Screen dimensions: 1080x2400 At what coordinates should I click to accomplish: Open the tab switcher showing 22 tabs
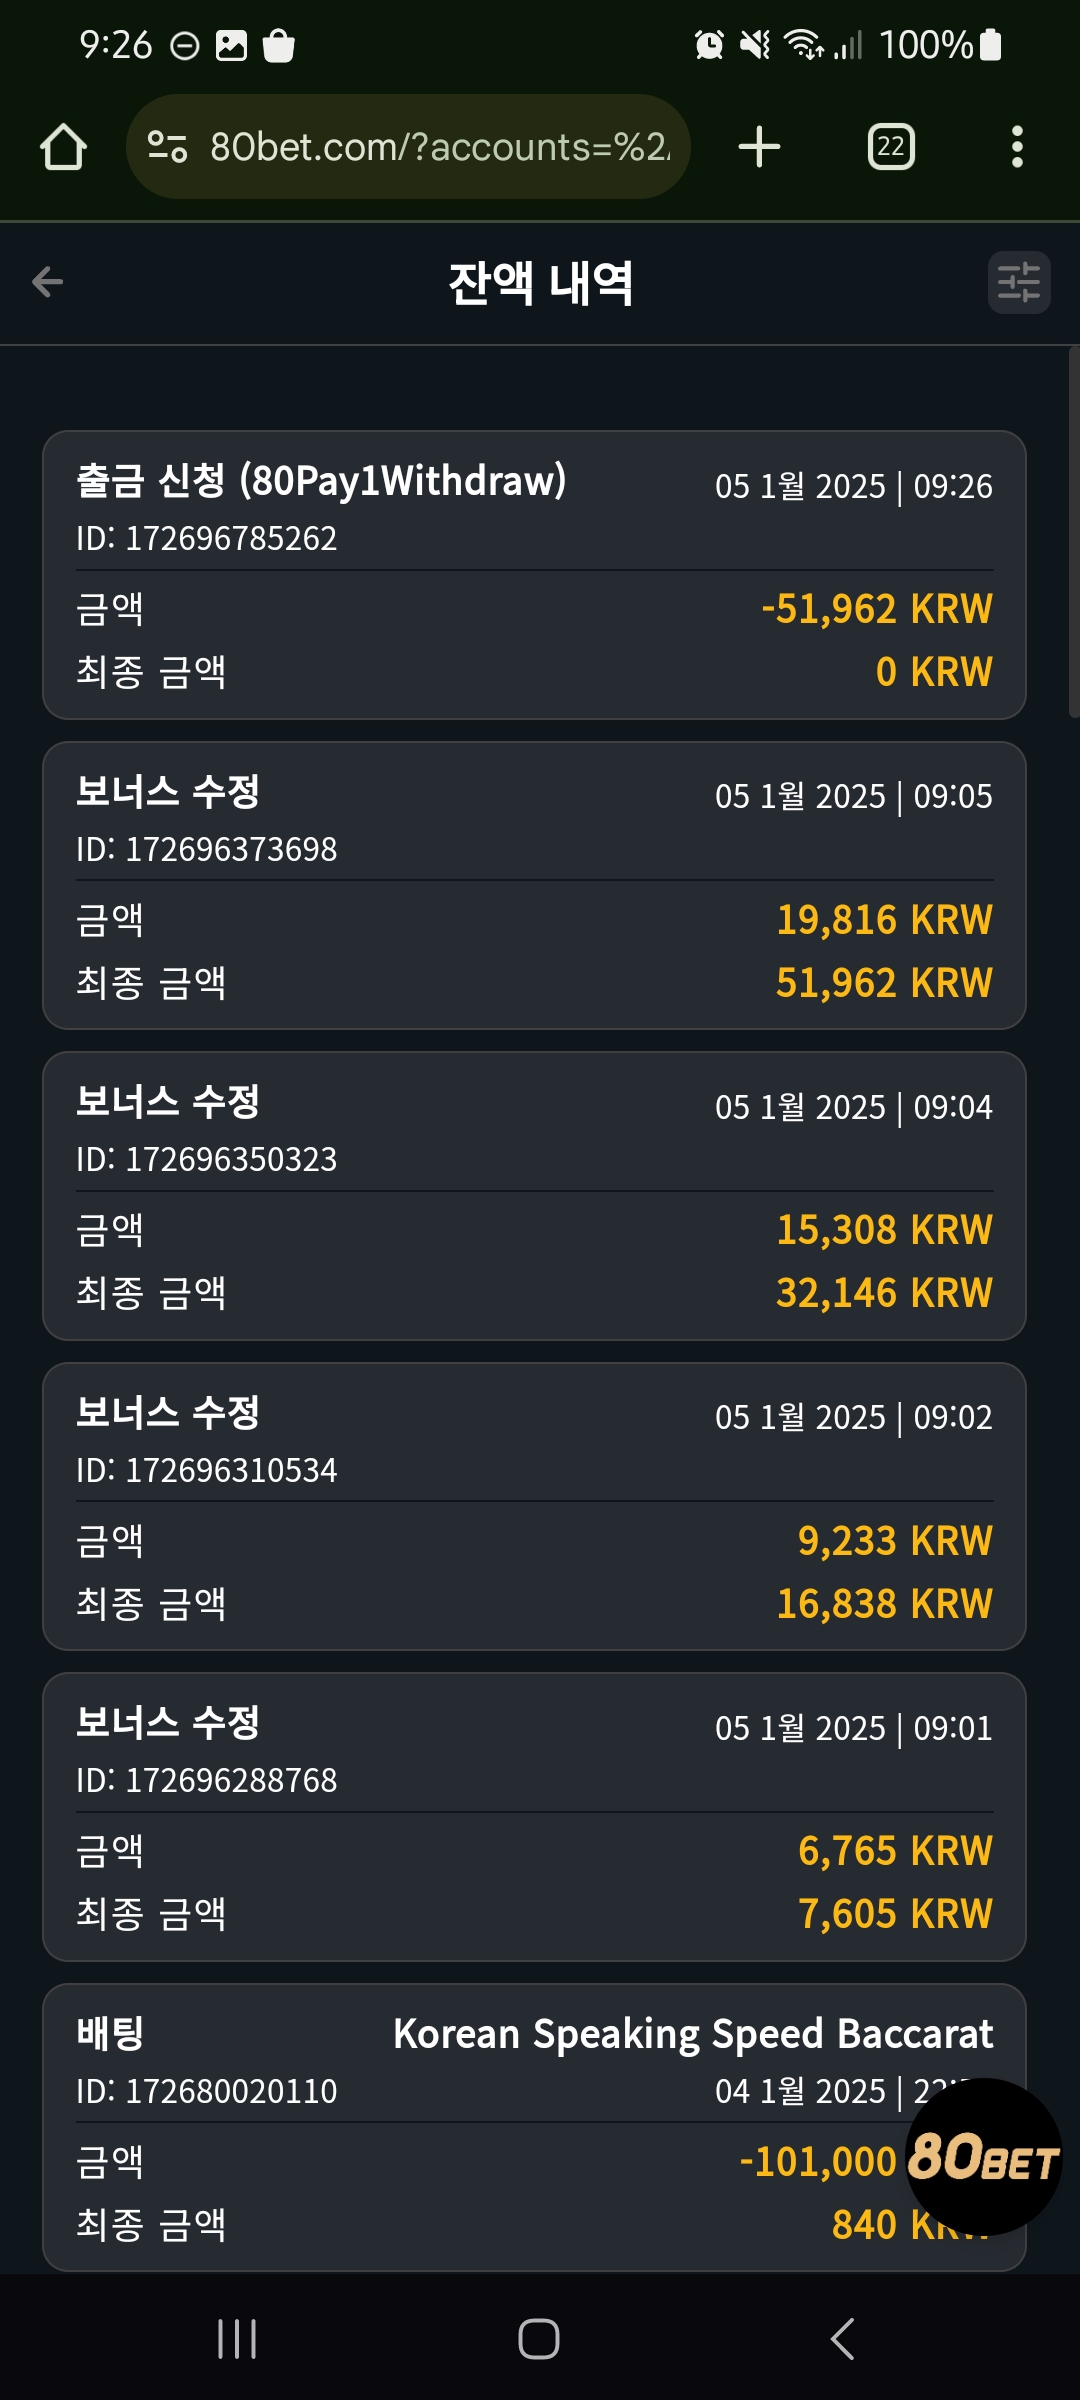point(891,147)
